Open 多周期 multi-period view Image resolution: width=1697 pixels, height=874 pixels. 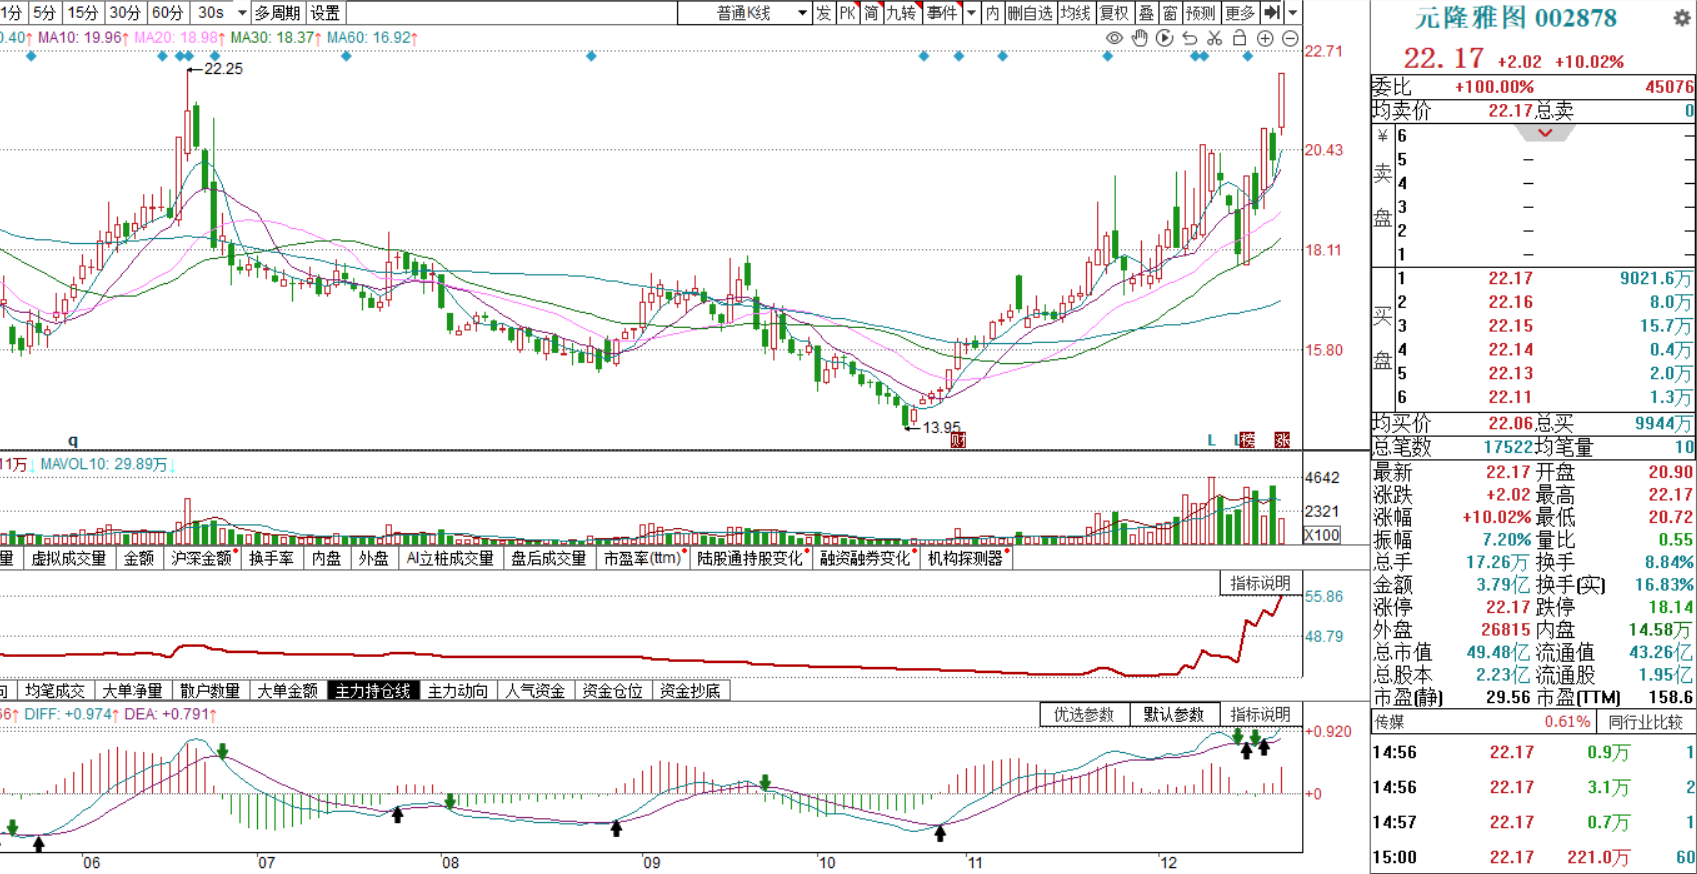click(277, 12)
